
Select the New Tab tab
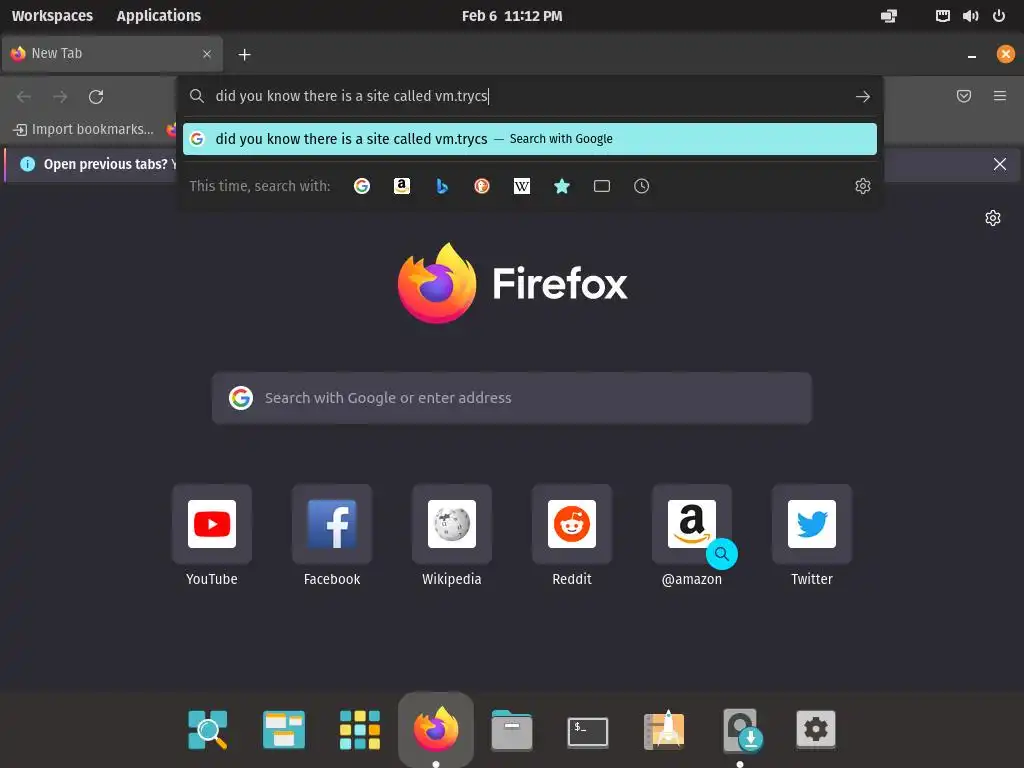112,54
